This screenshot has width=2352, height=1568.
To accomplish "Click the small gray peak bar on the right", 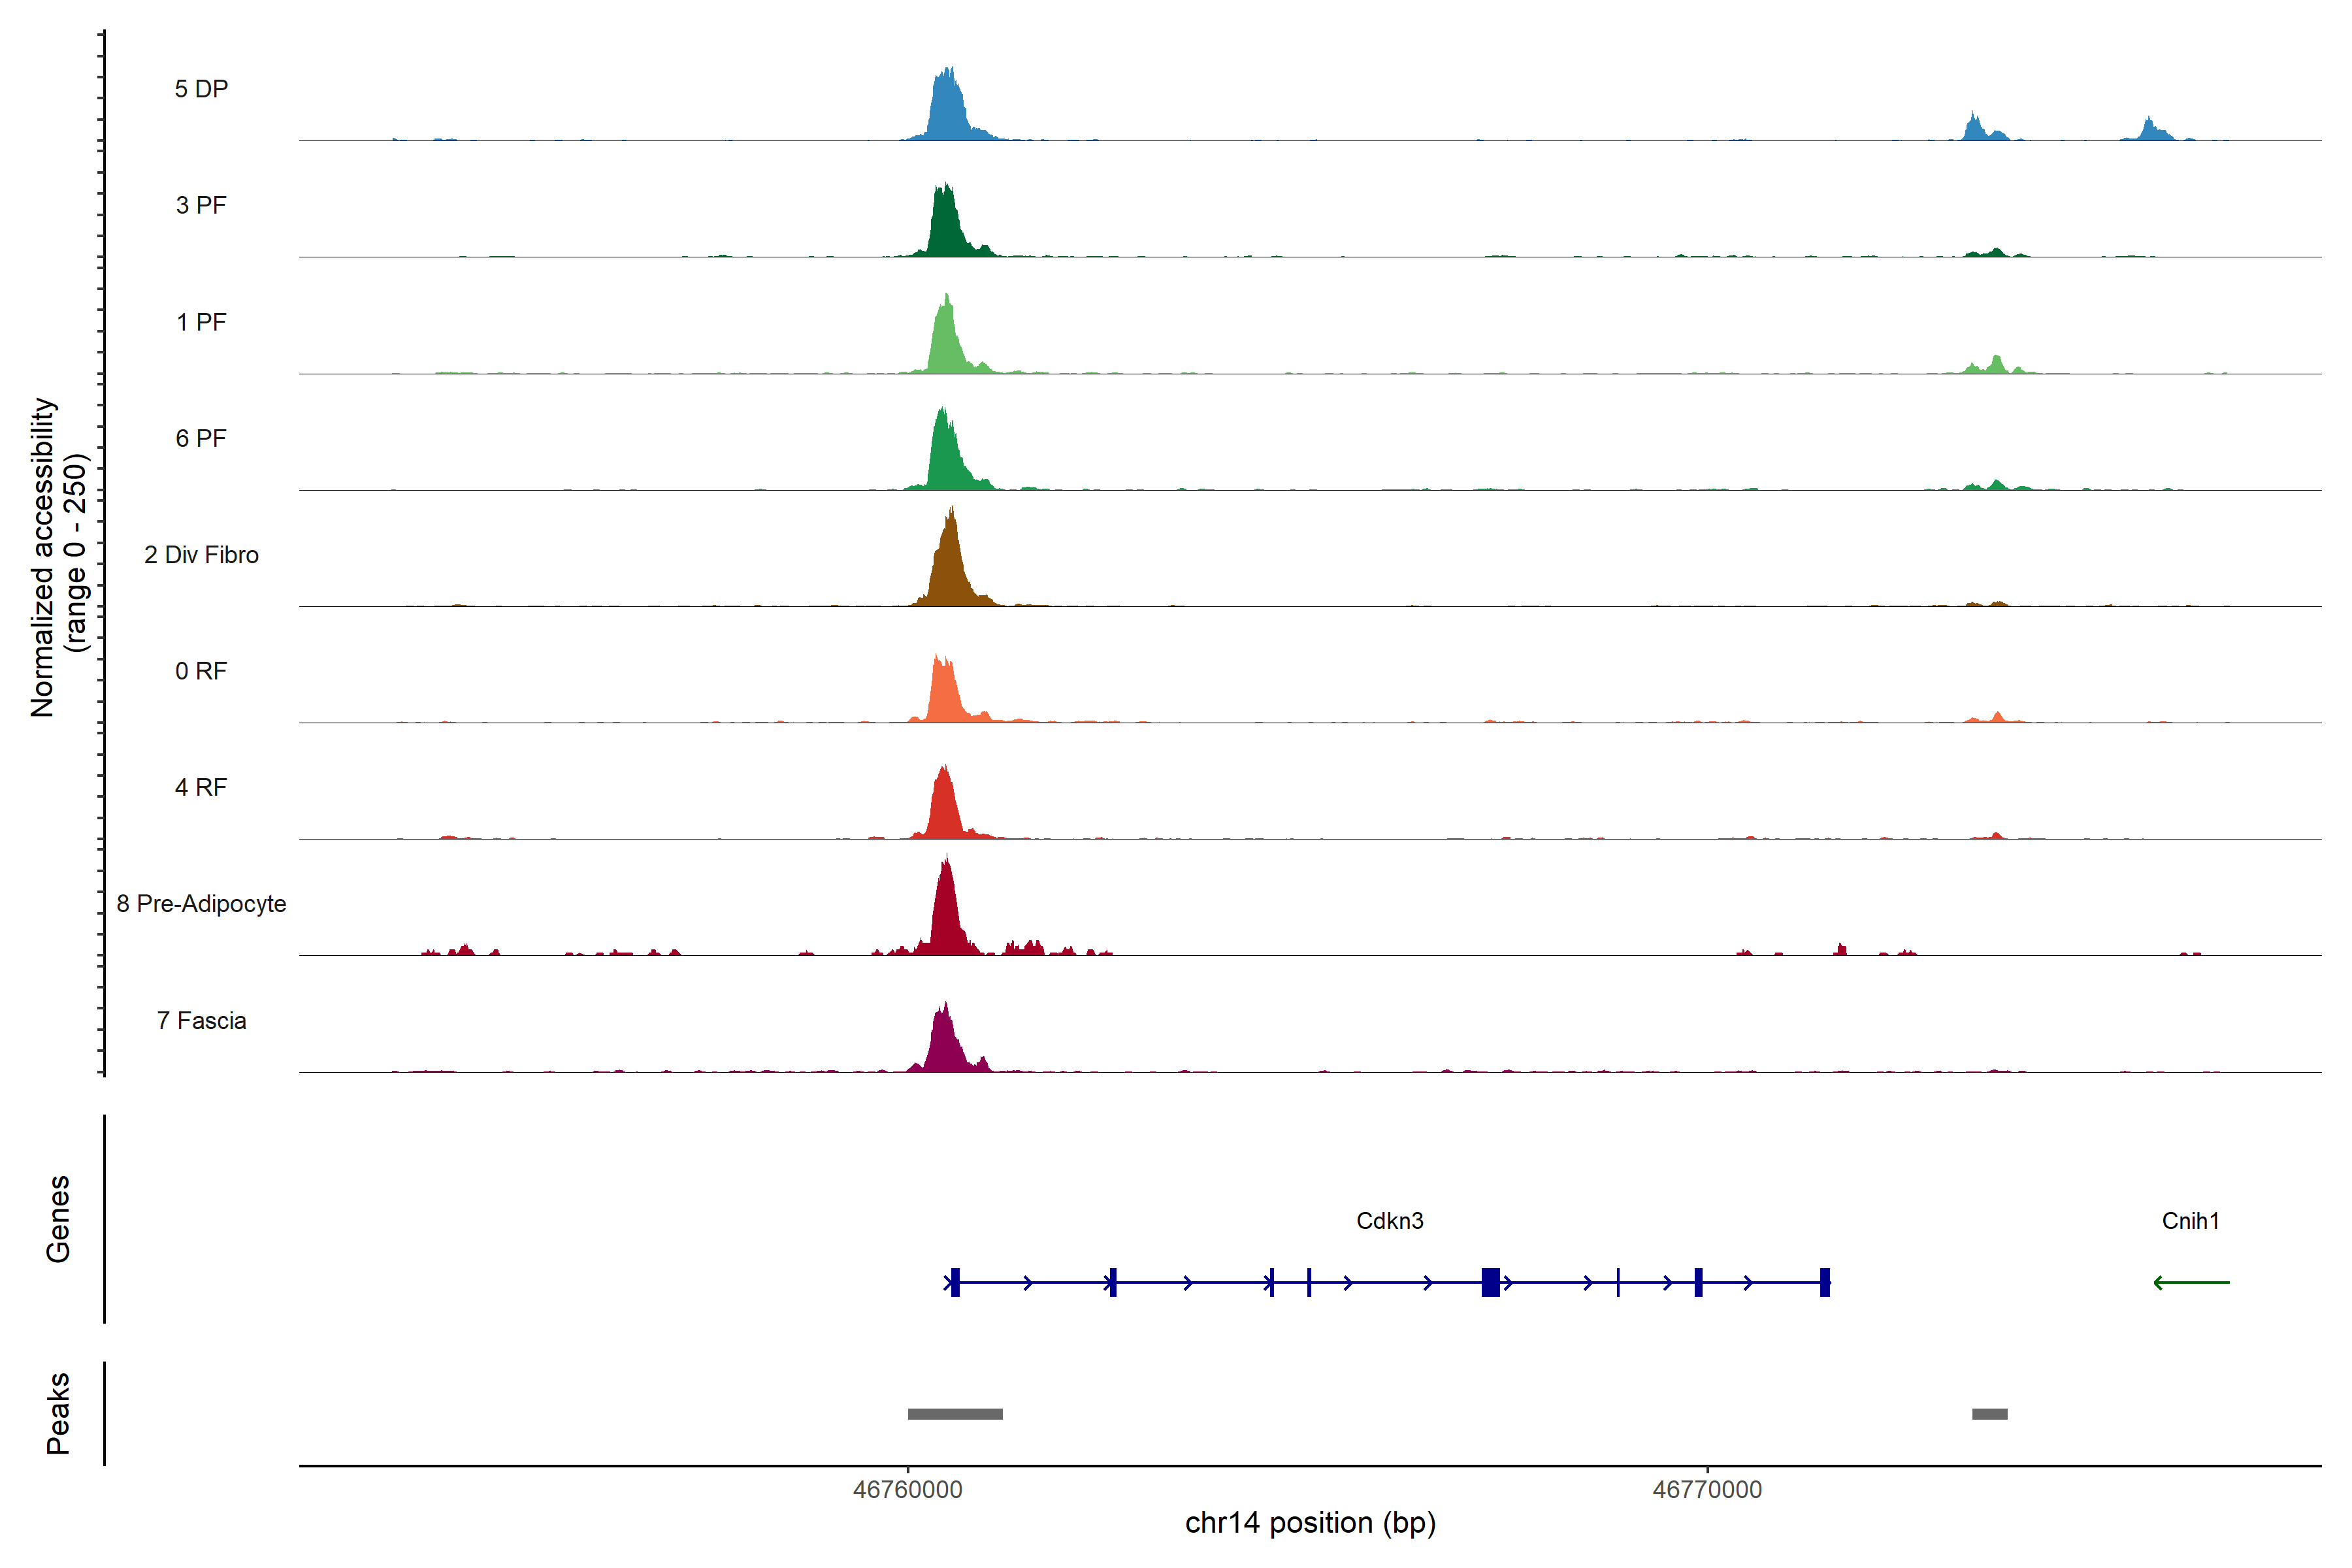I will pos(1989,1414).
